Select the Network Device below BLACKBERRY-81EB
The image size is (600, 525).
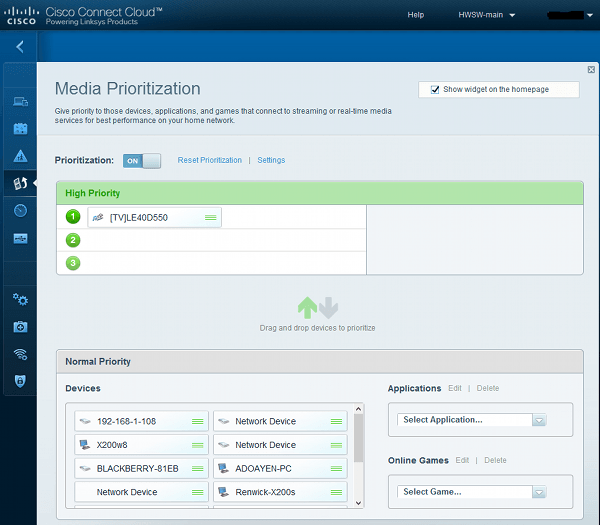[x=141, y=492]
